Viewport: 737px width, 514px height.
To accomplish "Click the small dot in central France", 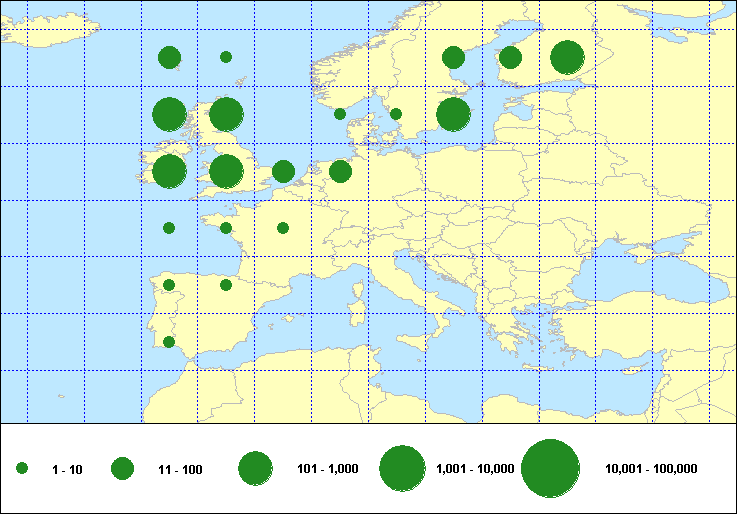I will coord(283,228).
